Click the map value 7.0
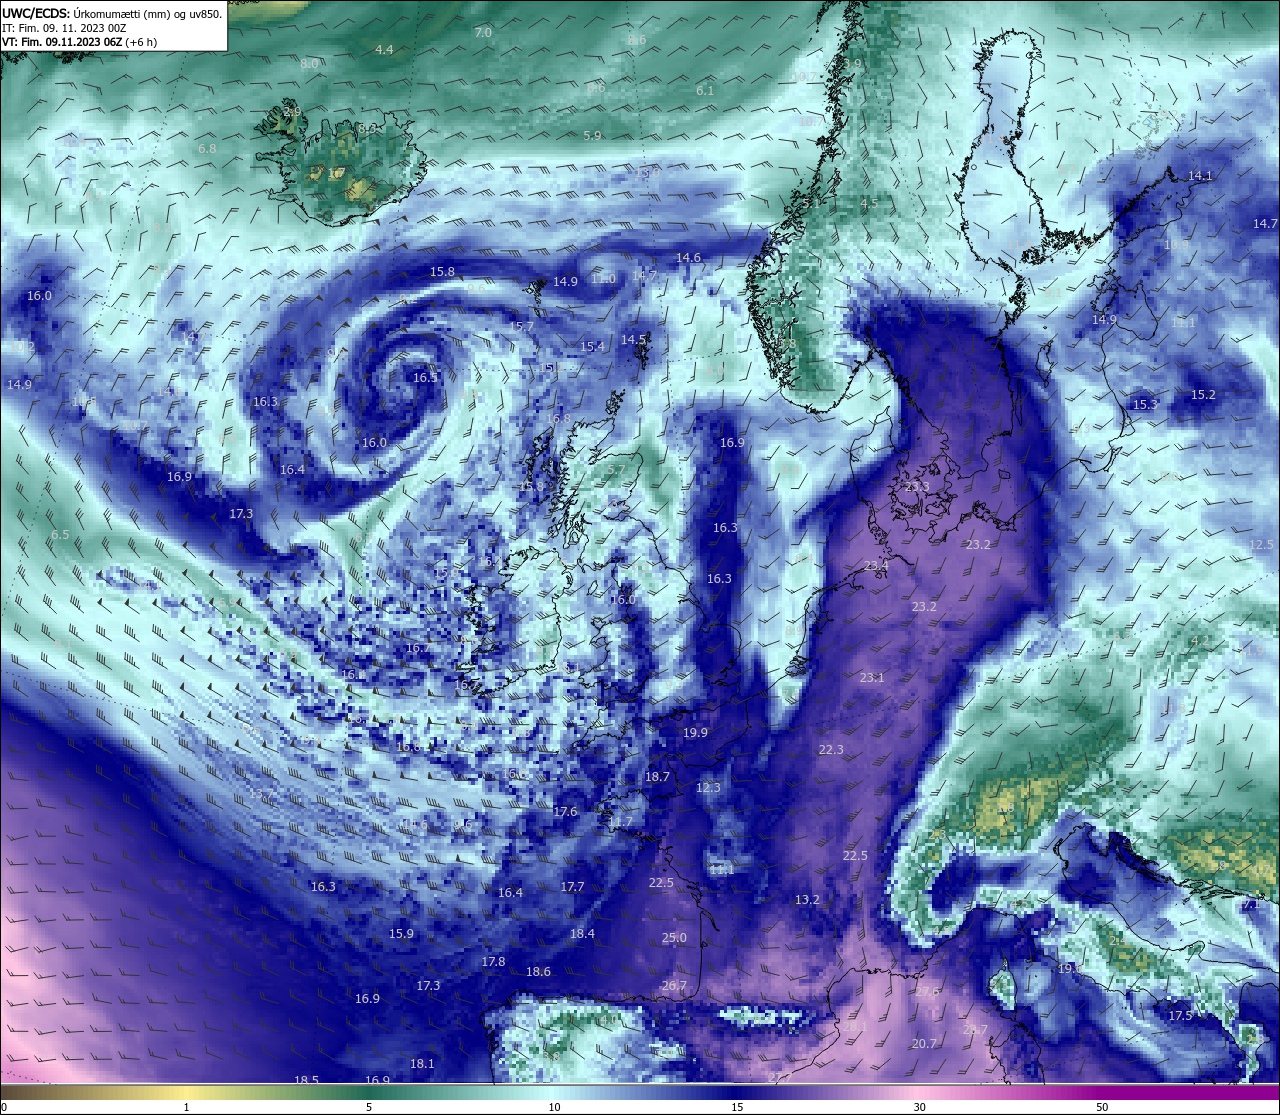The height and width of the screenshot is (1115, 1280). (483, 32)
